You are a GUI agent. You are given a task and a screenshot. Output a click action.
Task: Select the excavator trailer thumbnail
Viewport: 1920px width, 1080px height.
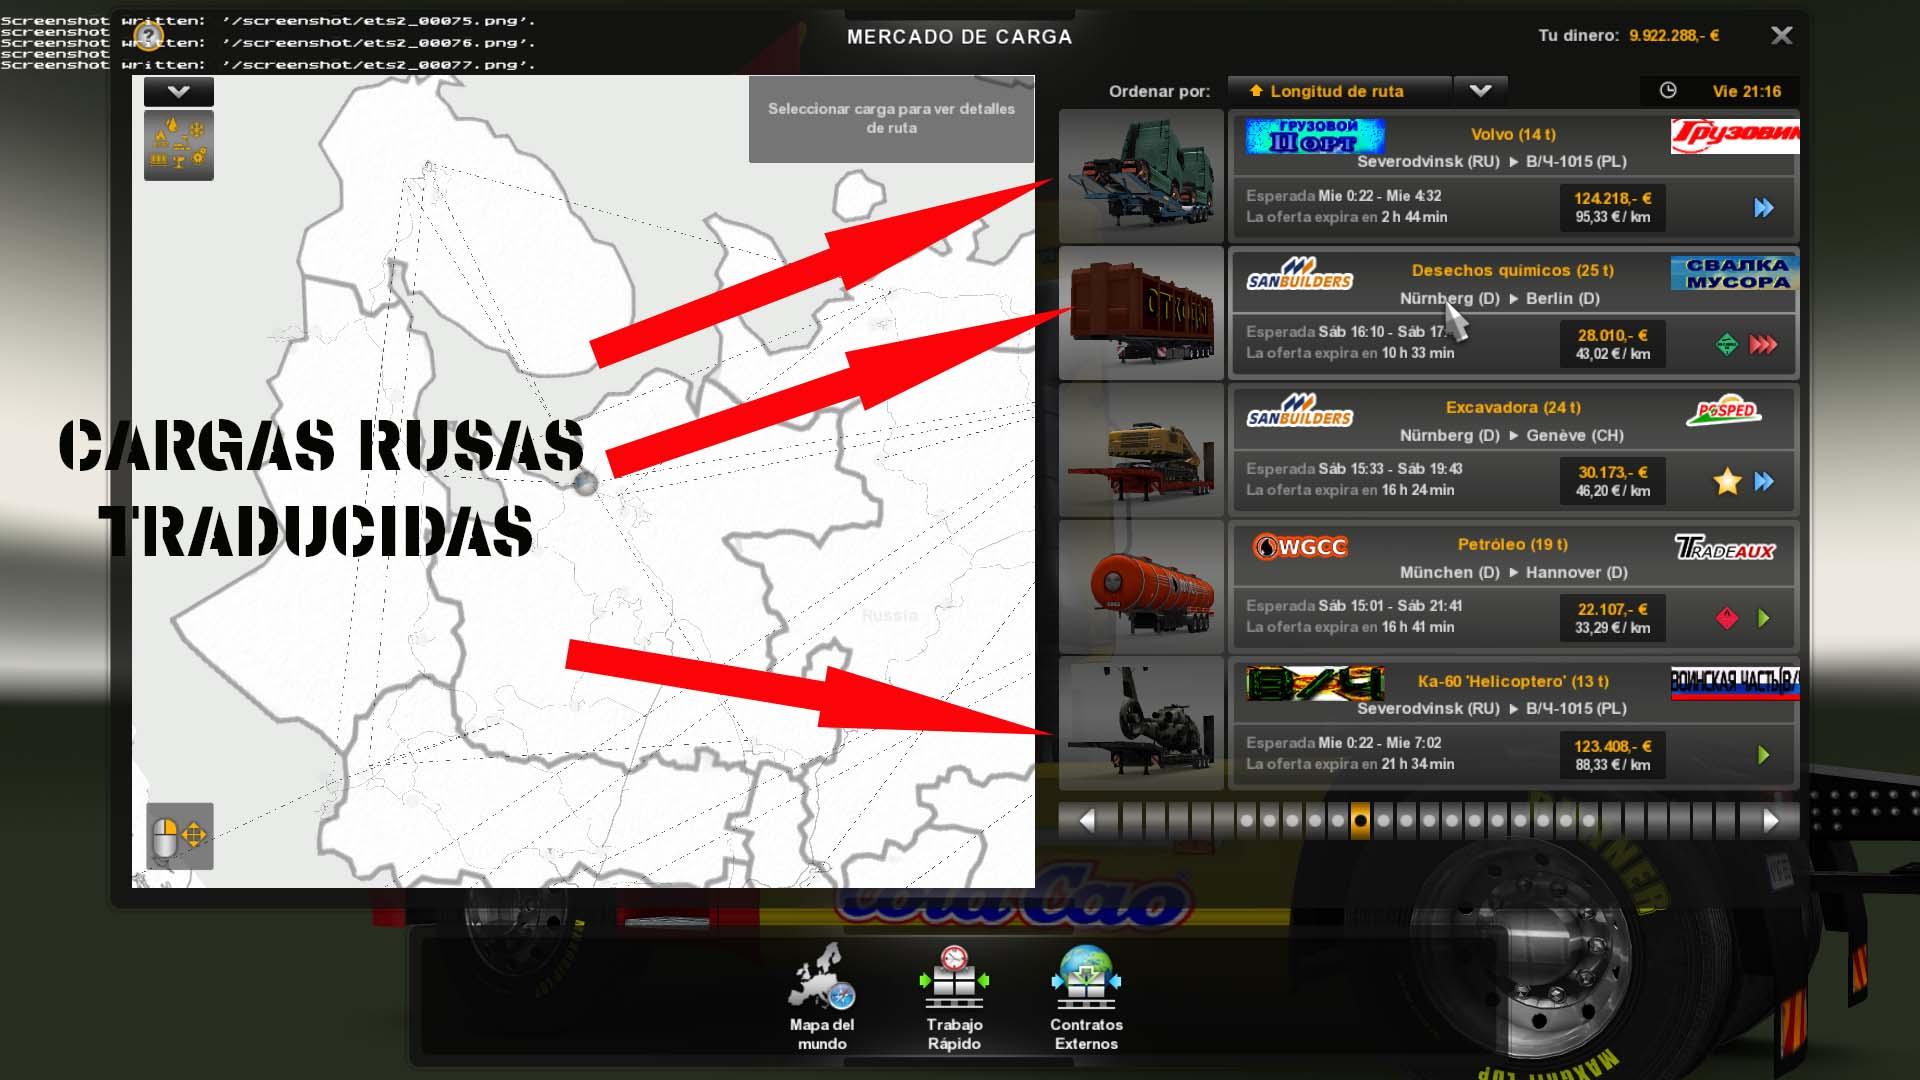[x=1141, y=451]
